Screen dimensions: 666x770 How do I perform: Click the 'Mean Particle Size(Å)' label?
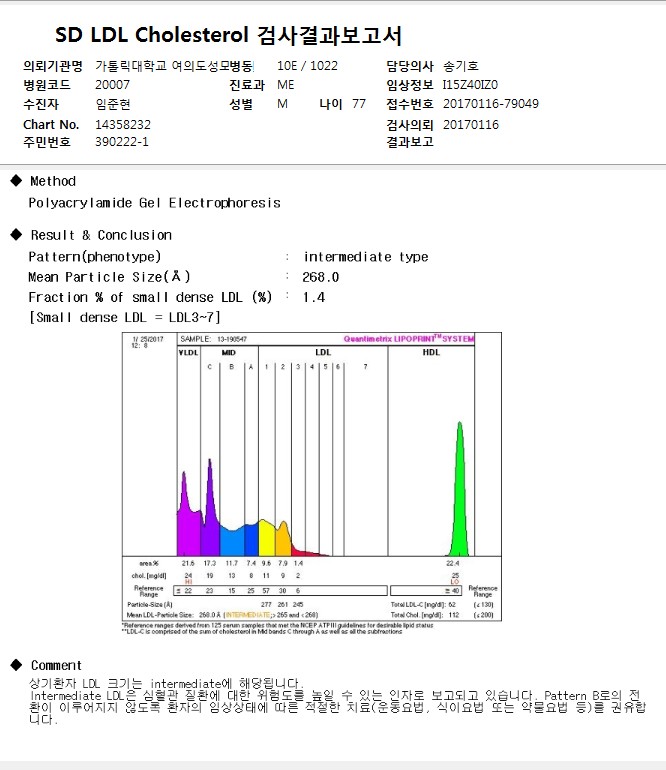tap(109, 277)
